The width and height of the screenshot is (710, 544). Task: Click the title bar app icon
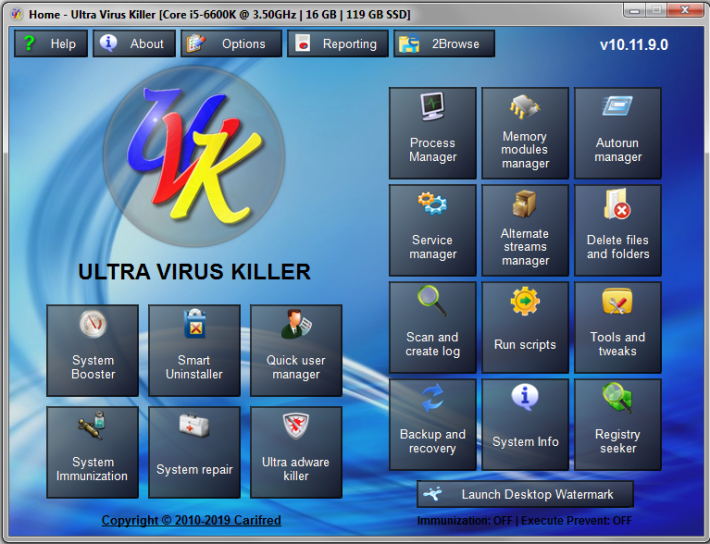(x=17, y=14)
